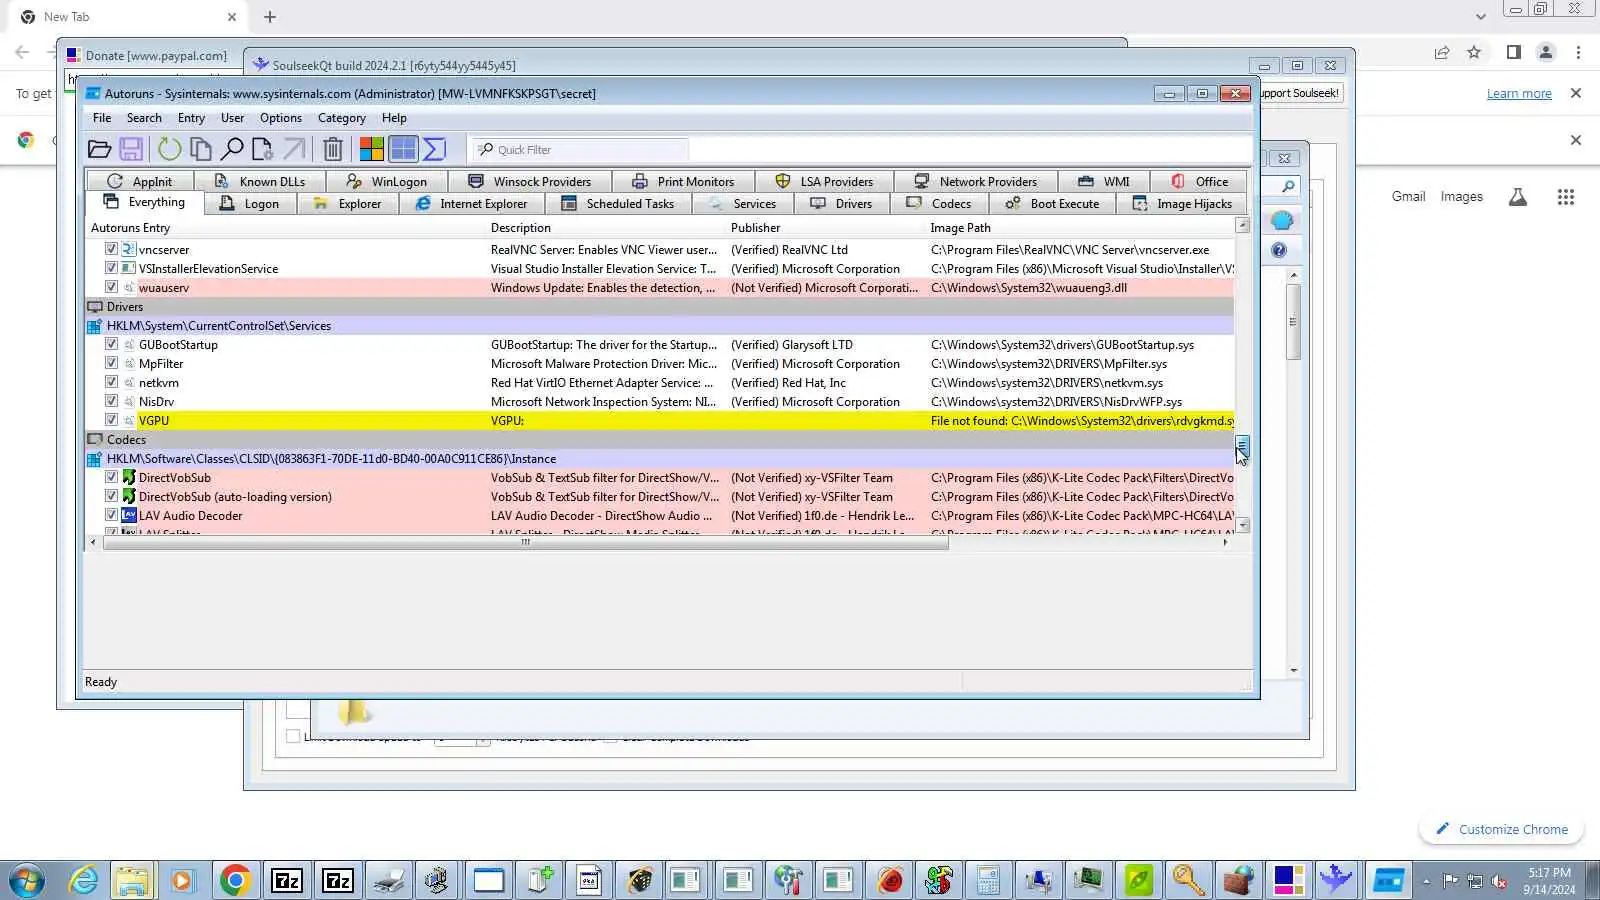Uncheck the MpFilter driver checkbox
This screenshot has width=1600, height=900.
[x=111, y=363]
